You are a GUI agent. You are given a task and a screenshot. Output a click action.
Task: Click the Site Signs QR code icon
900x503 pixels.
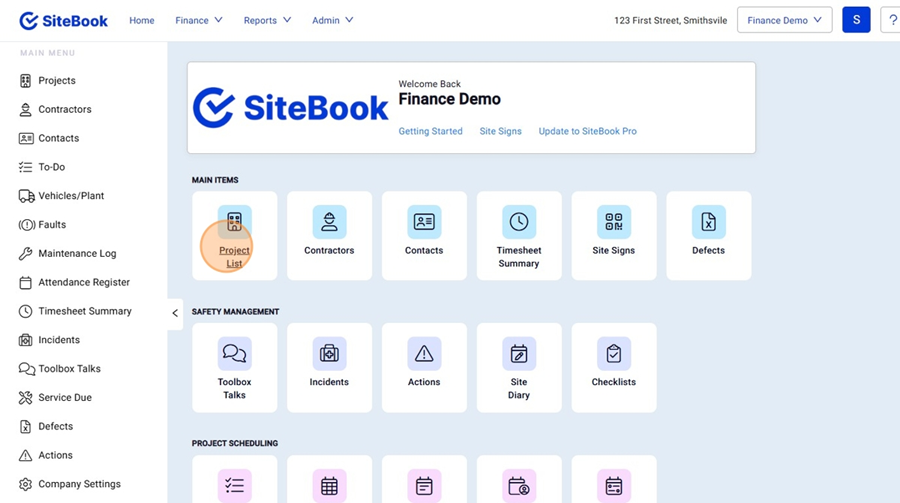[614, 222]
